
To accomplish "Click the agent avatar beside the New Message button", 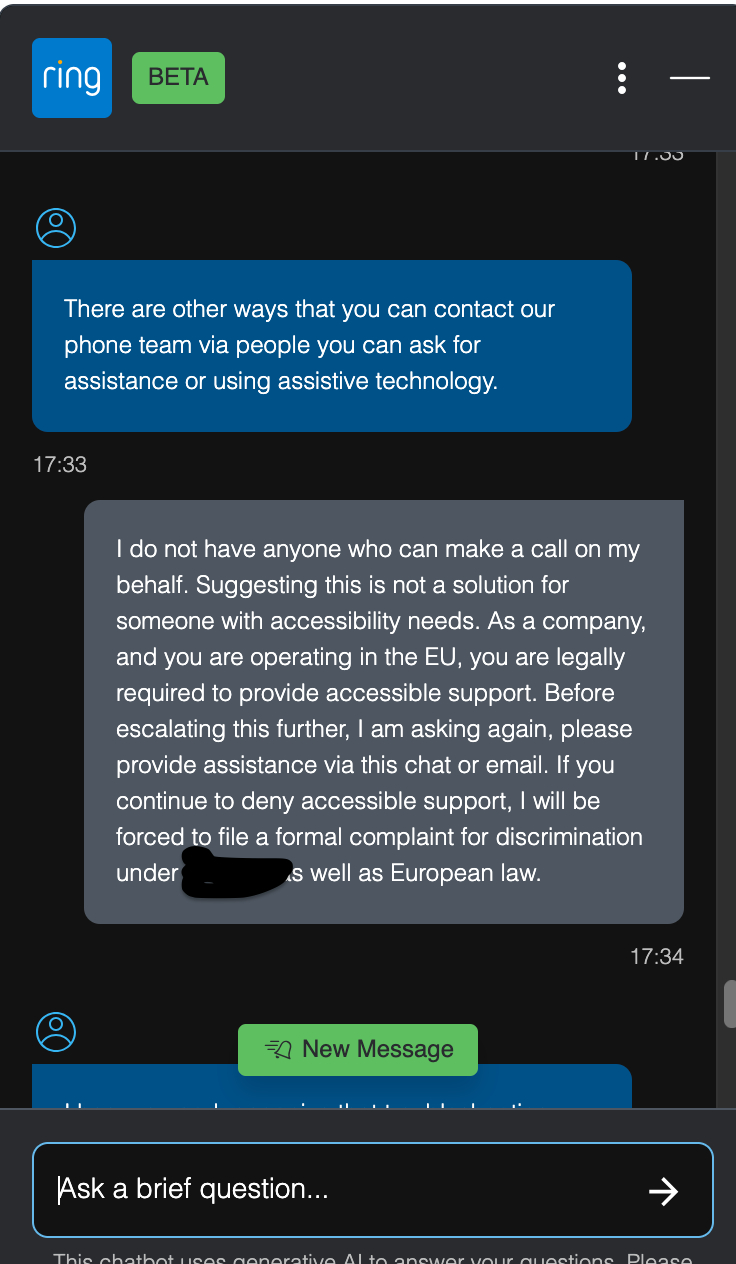I will point(56,1031).
